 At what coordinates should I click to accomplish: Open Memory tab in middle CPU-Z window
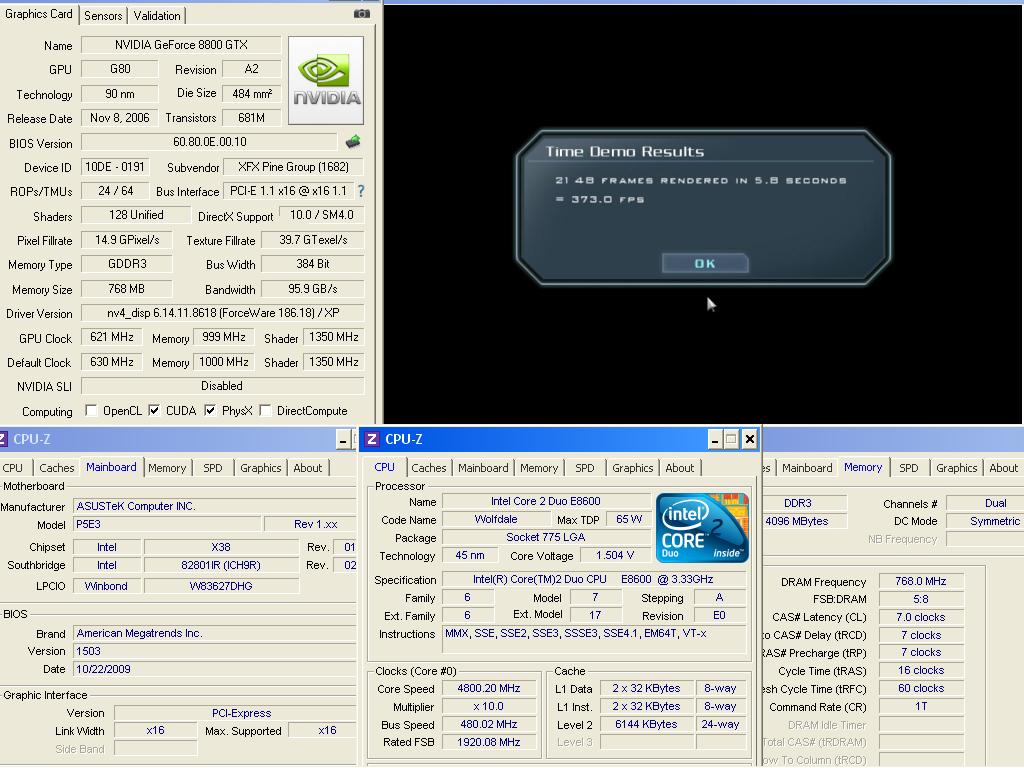coord(539,468)
